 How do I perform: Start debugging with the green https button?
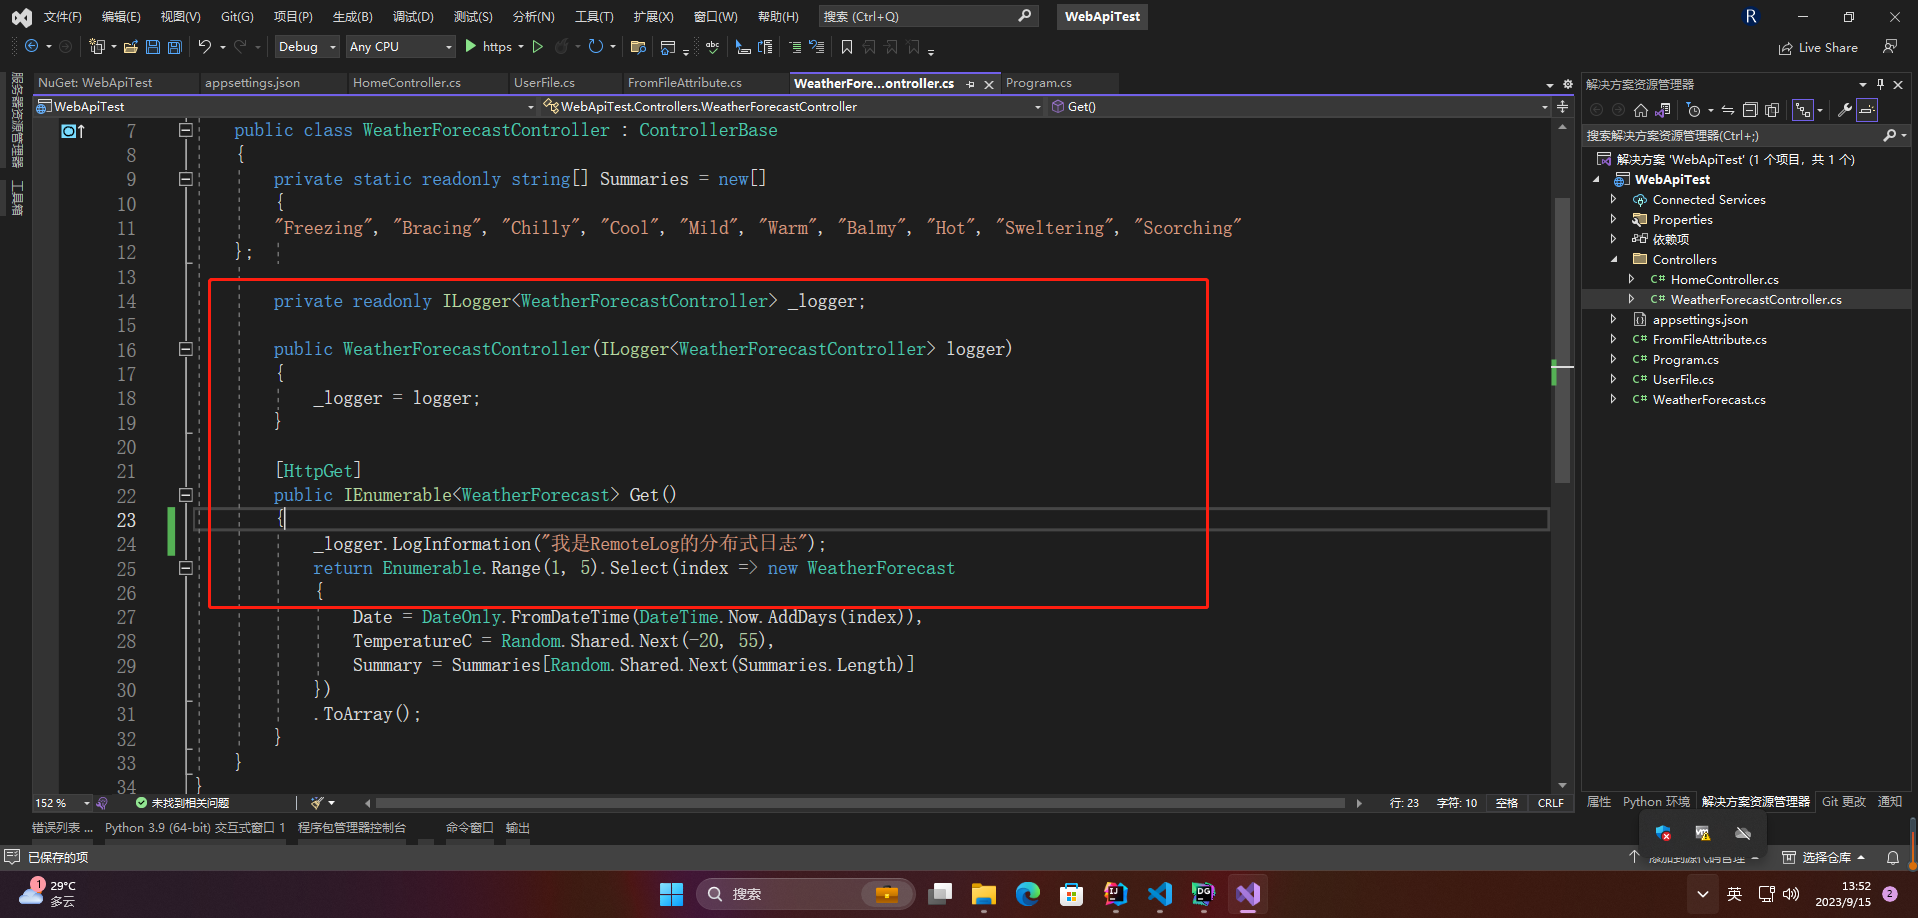[x=488, y=47]
